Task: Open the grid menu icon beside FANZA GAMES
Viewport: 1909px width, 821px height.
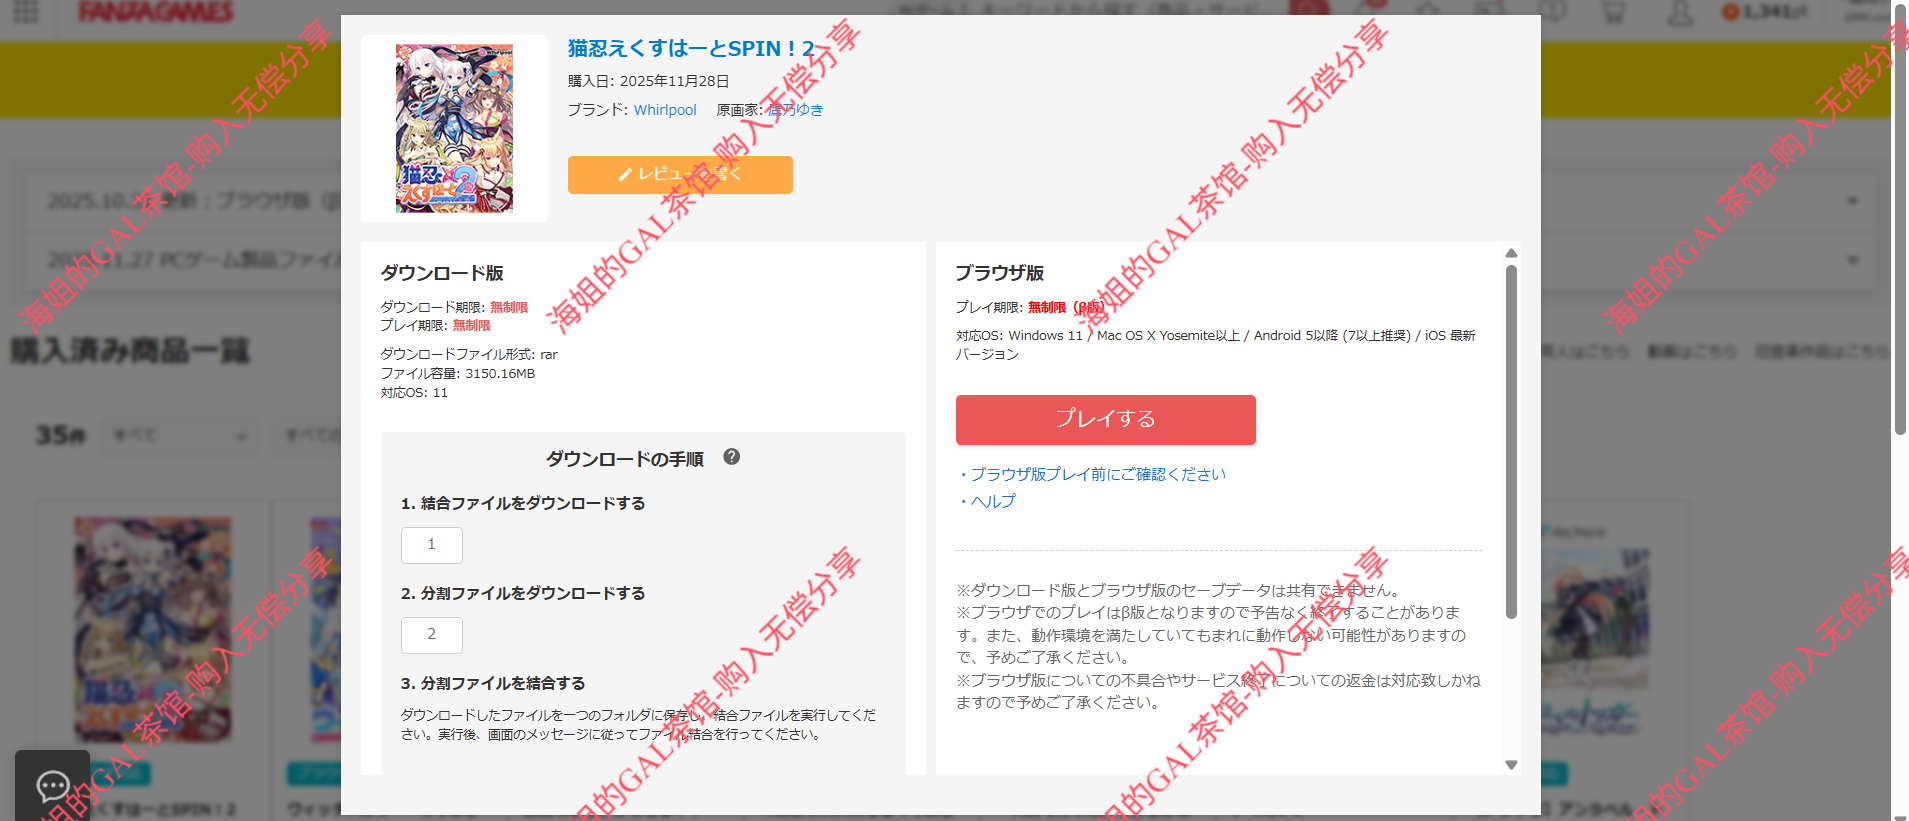Action: 26,12
